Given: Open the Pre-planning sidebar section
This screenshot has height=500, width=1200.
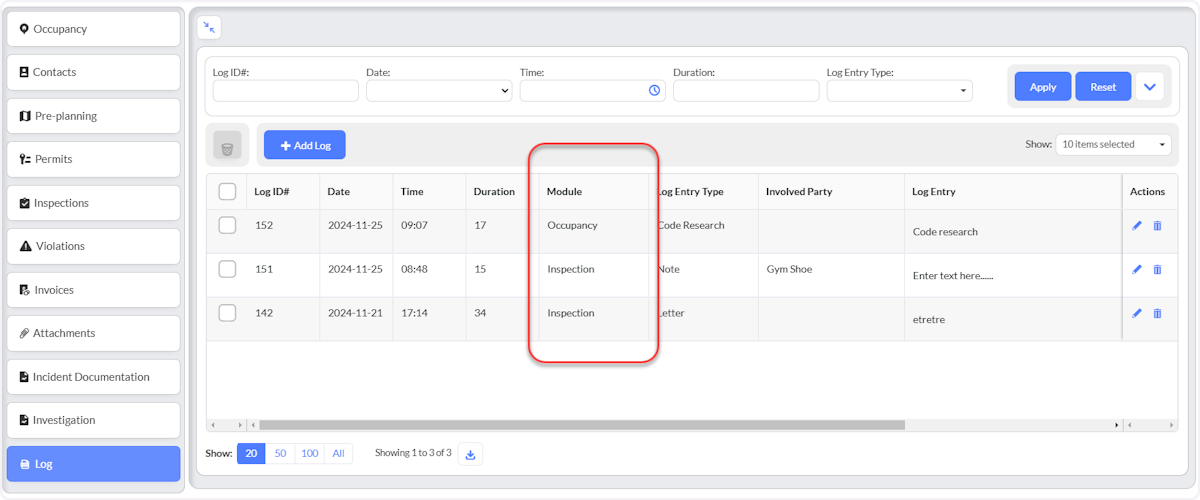Looking at the screenshot, I should click(94, 116).
